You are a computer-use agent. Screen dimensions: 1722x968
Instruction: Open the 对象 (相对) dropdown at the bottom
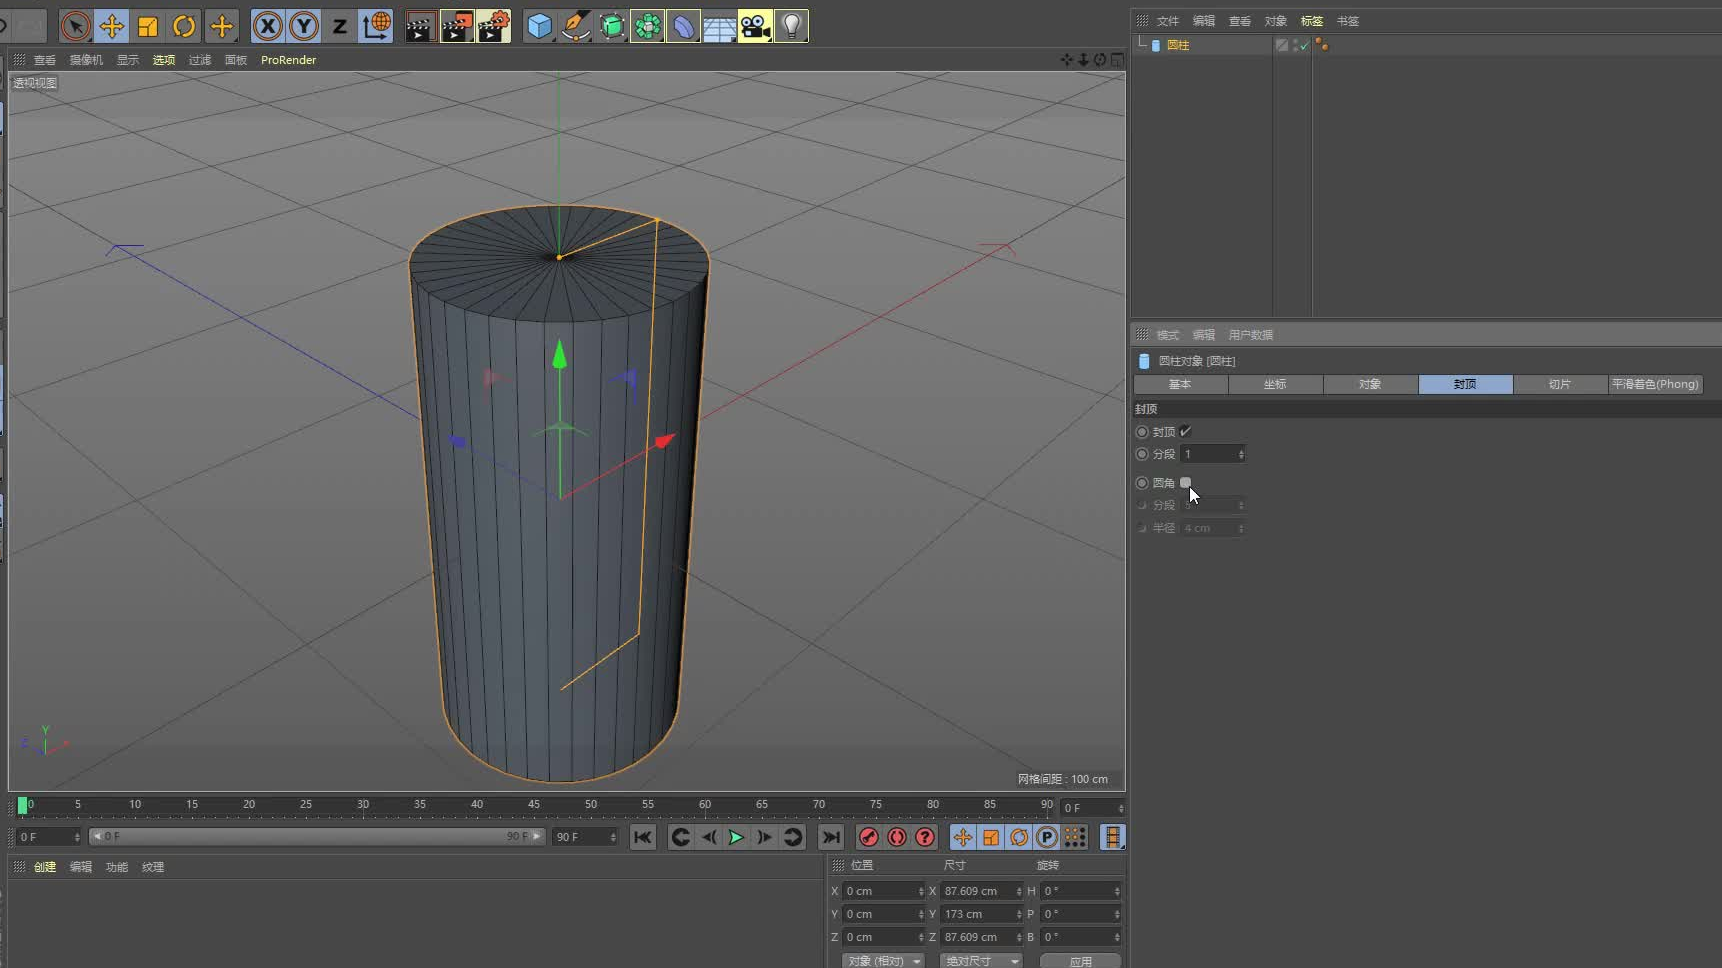coord(882,960)
